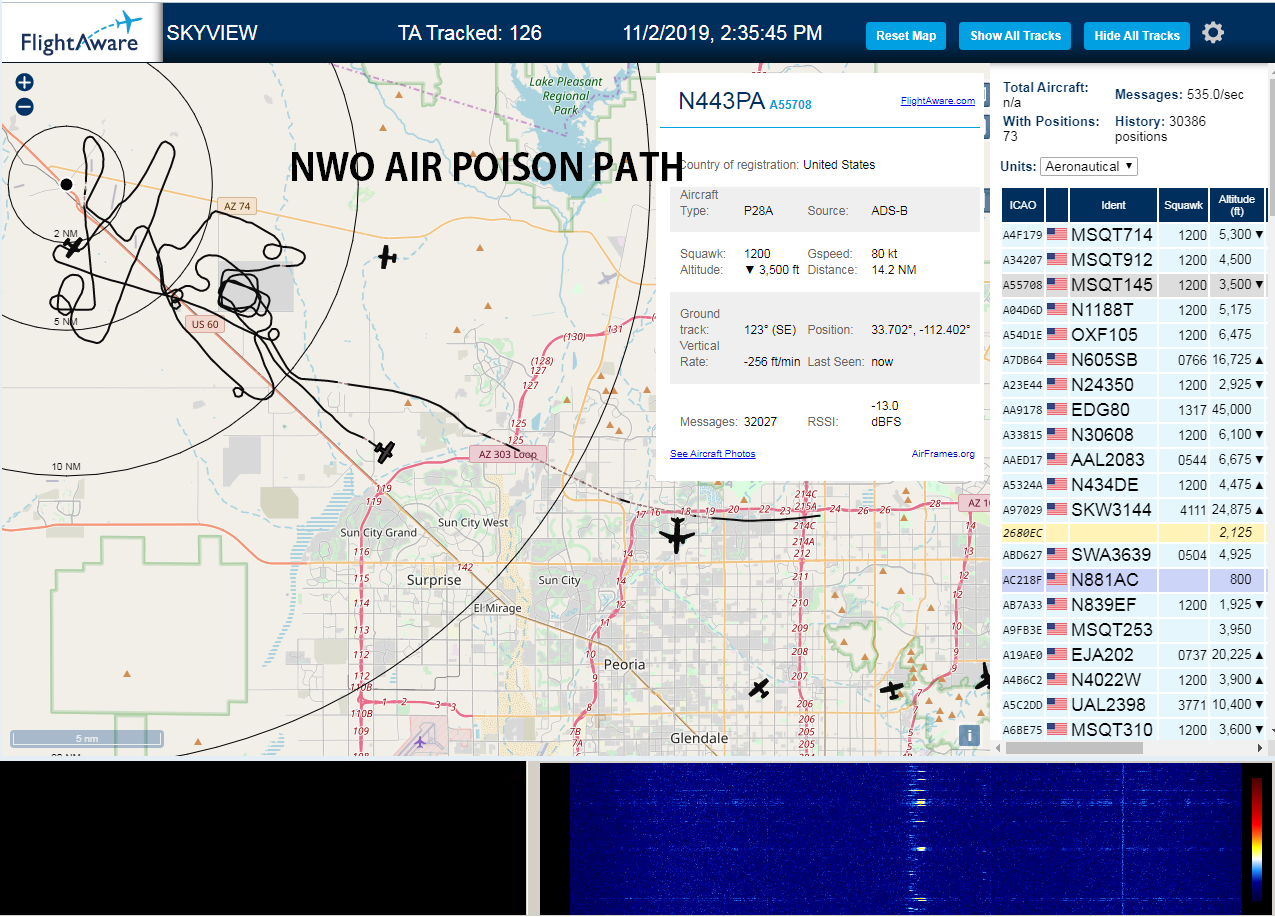Select the 2680EC row without ident

1134,533
